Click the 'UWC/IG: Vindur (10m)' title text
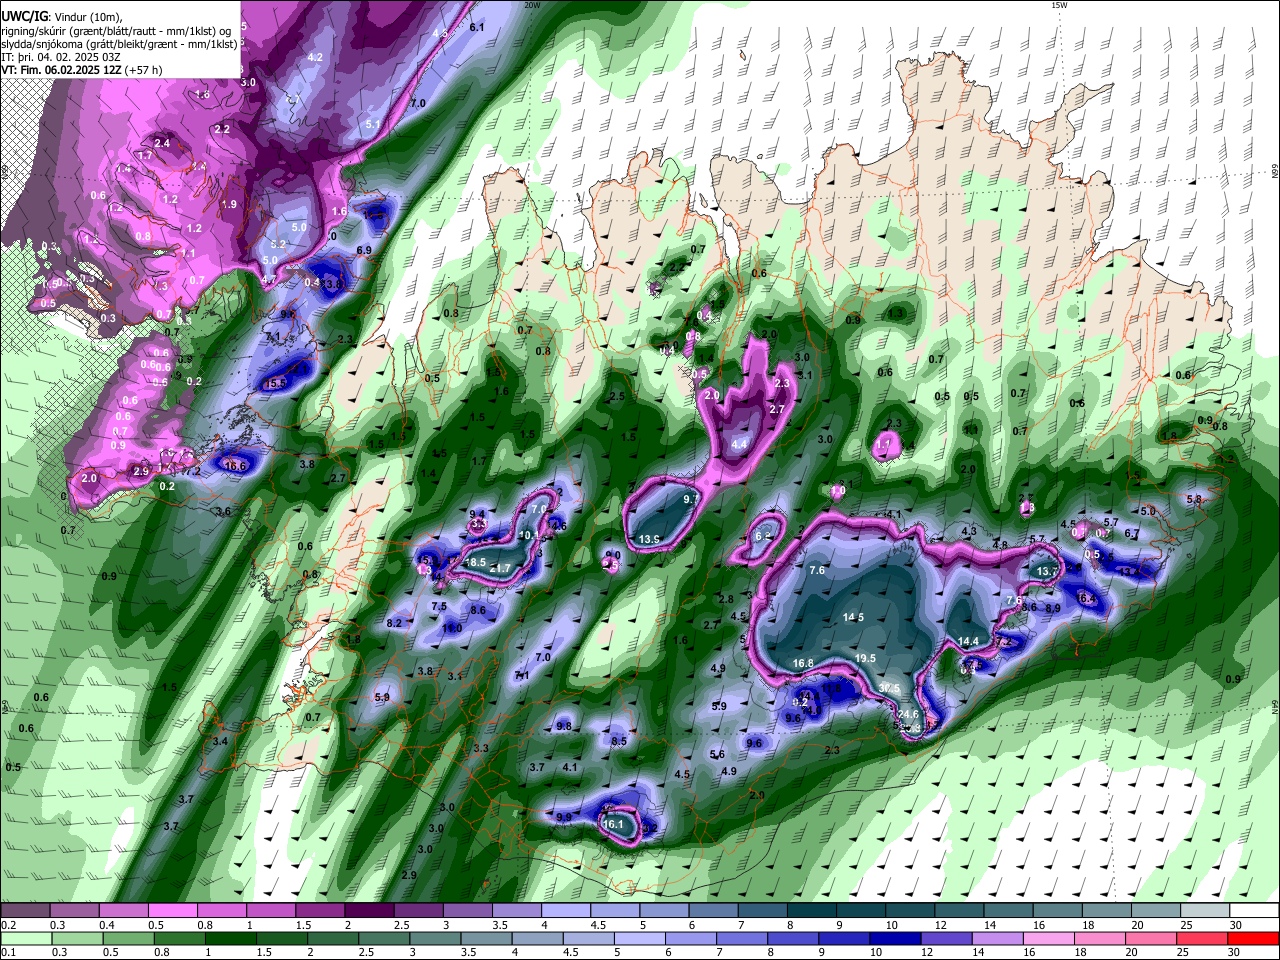The width and height of the screenshot is (1280, 960). pos(61,17)
